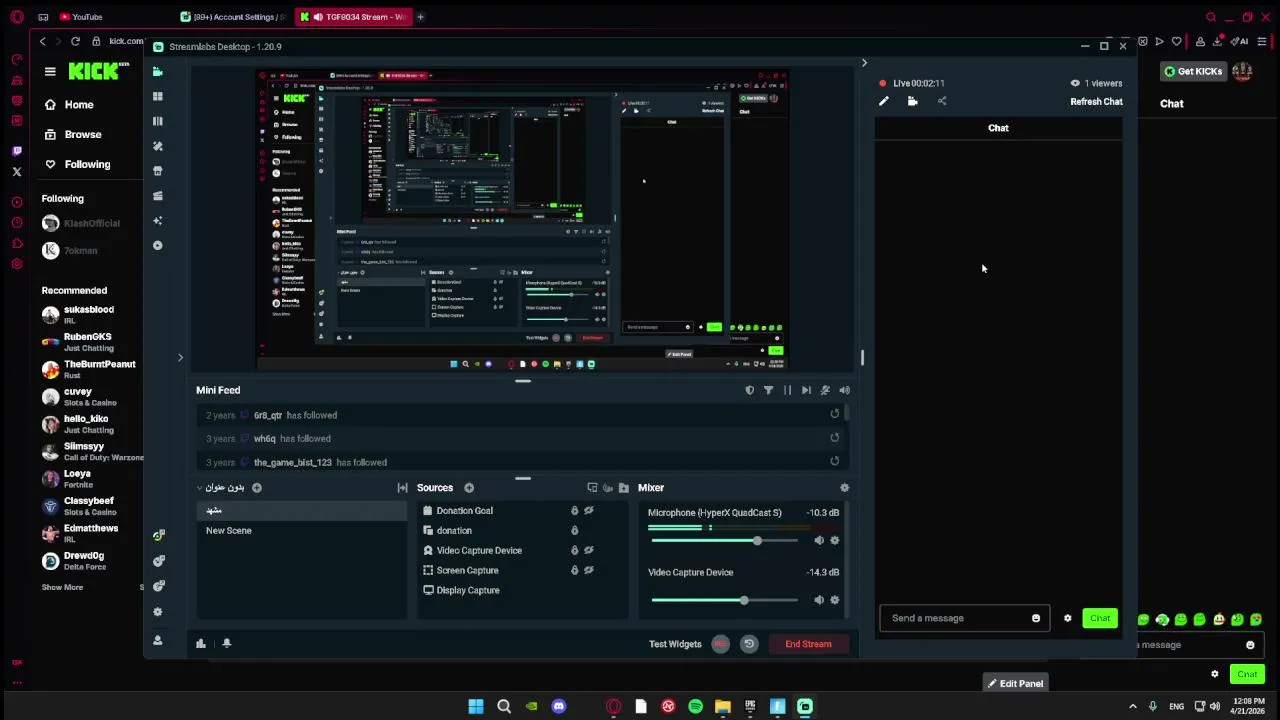Screen dimensions: 1280x720
Task: Mute the Video Capture Device audio
Action: point(819,600)
